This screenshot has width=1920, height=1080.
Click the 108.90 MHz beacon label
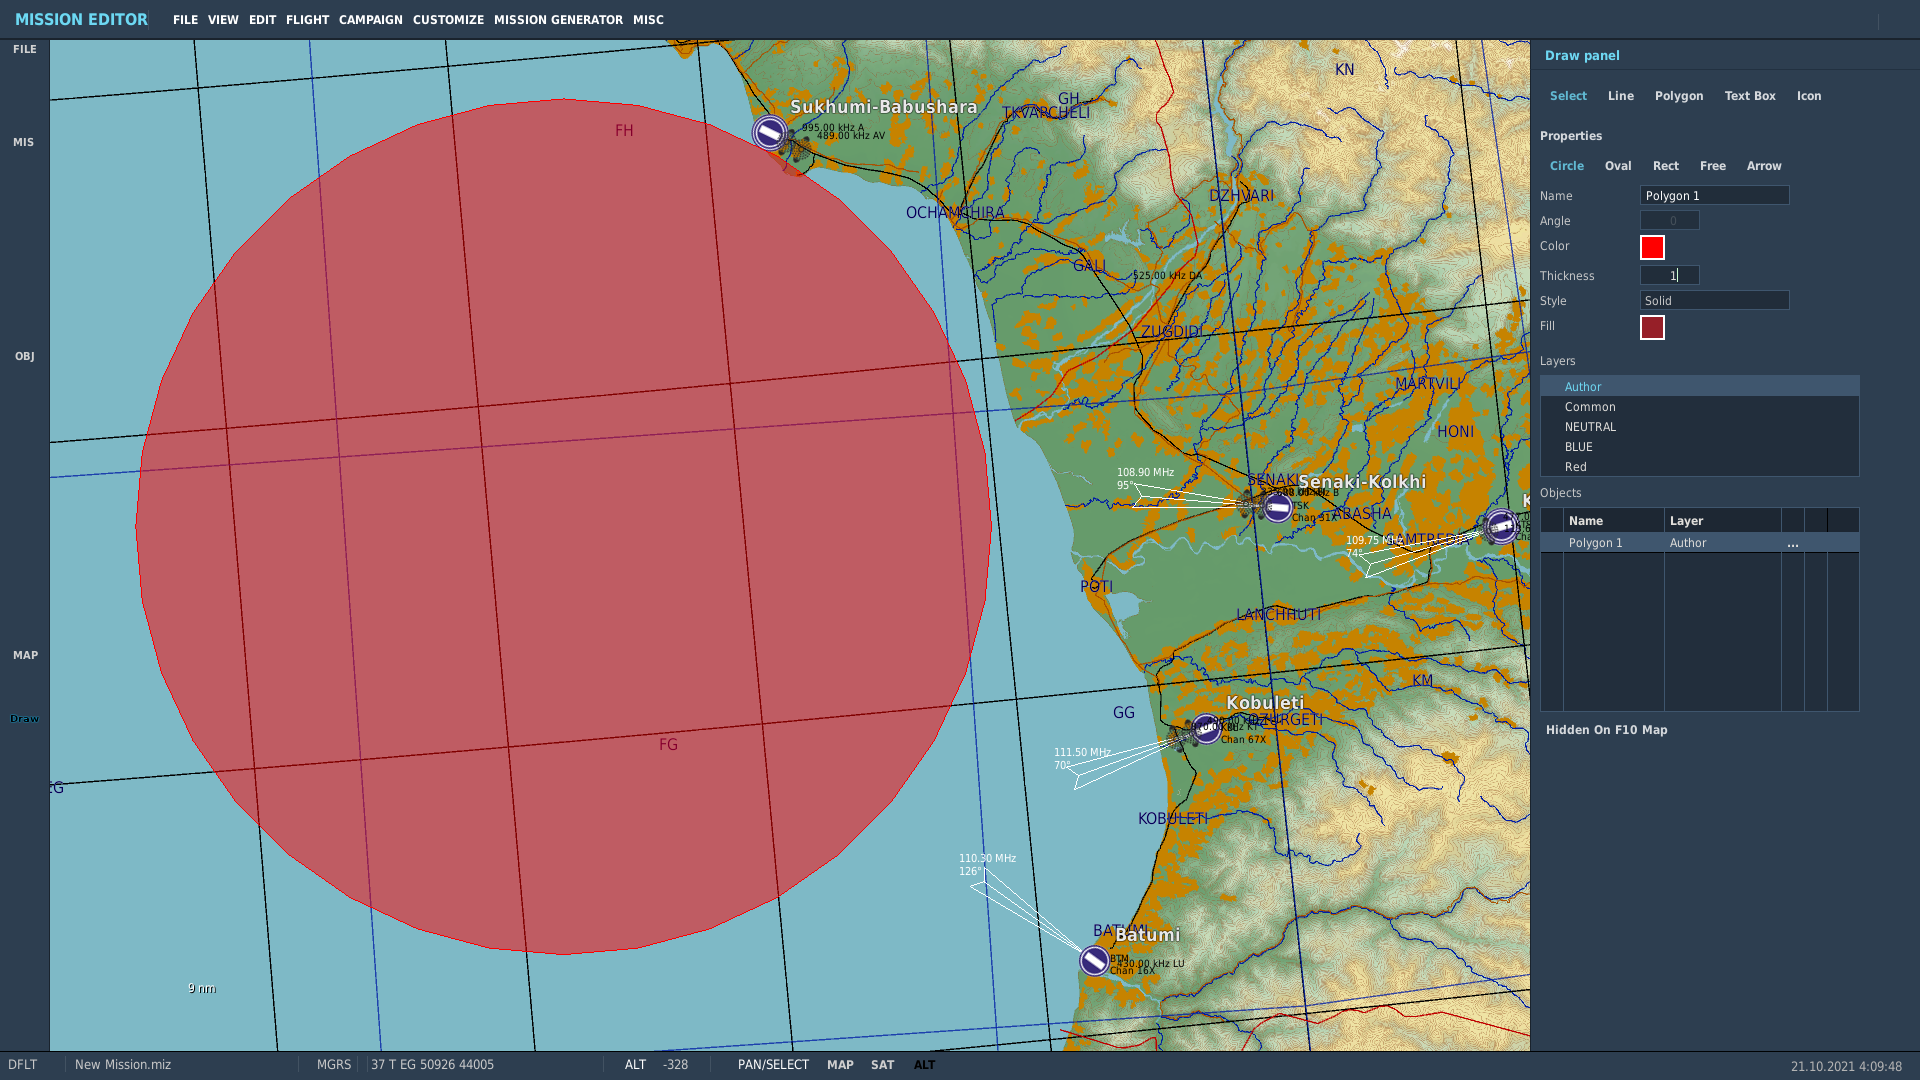1145,472
